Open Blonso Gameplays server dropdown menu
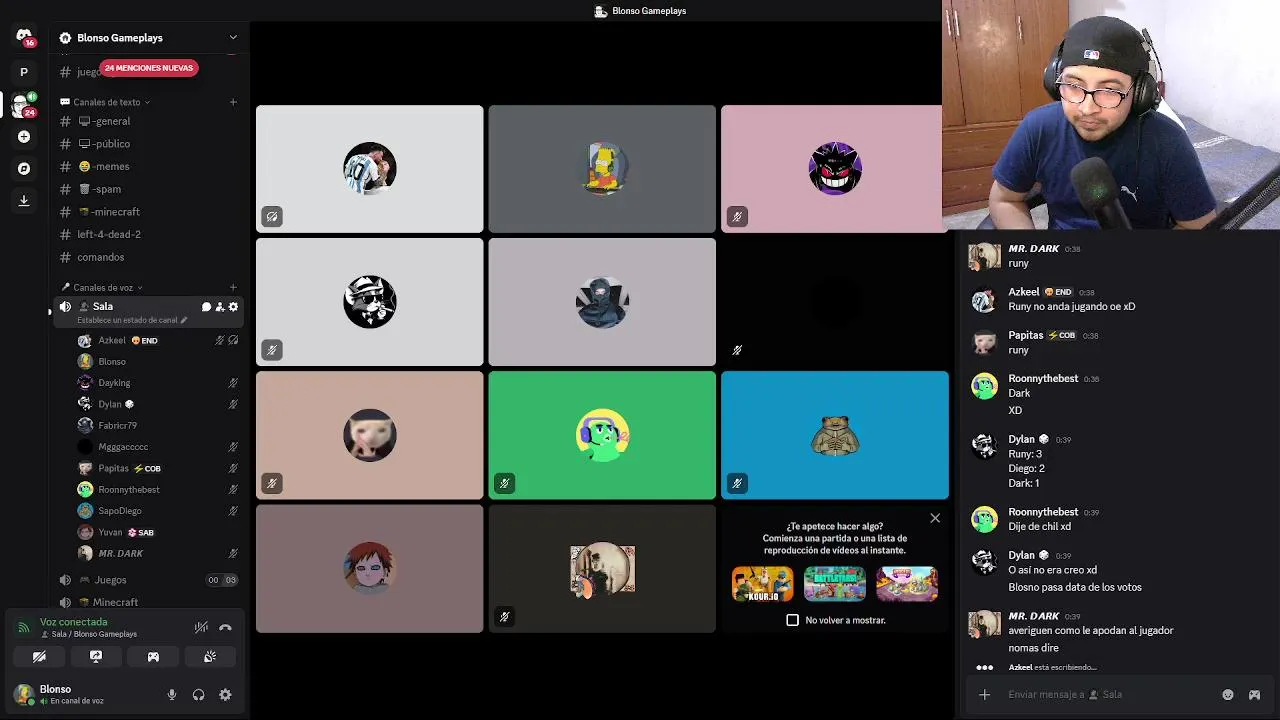The height and width of the screenshot is (720, 1280). (233, 38)
